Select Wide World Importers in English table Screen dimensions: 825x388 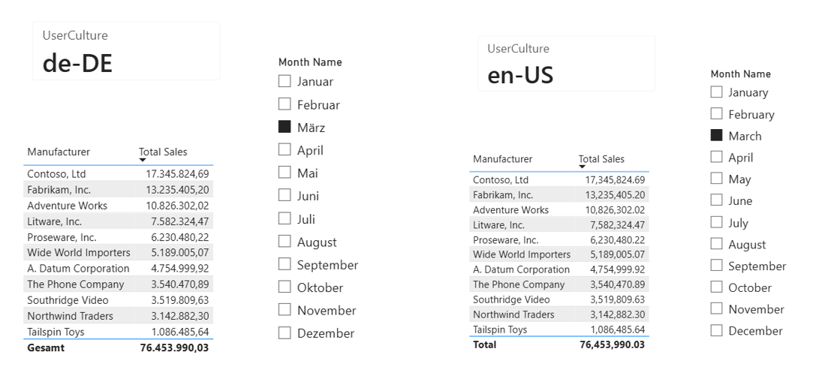(559, 254)
